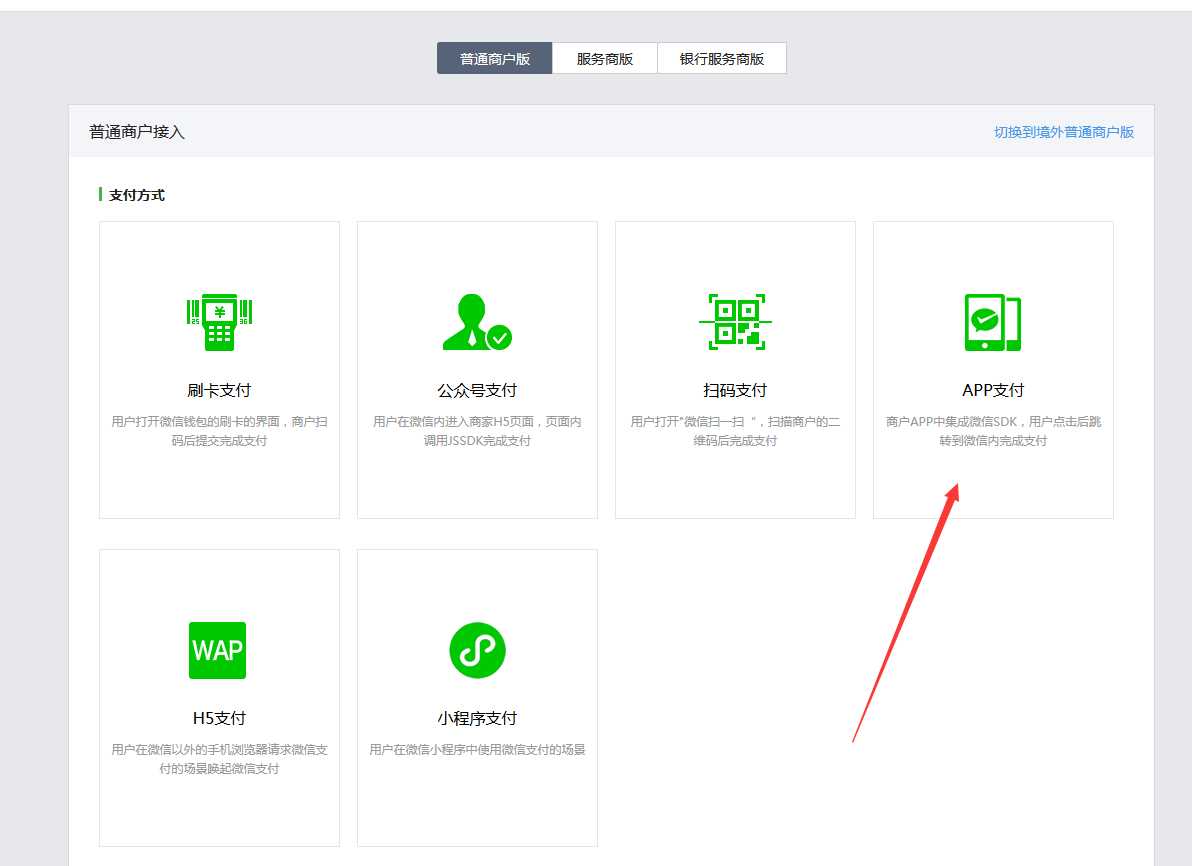This screenshot has width=1192, height=866.
Task: Click the APP支付 SDK description text
Action: pos(993,431)
